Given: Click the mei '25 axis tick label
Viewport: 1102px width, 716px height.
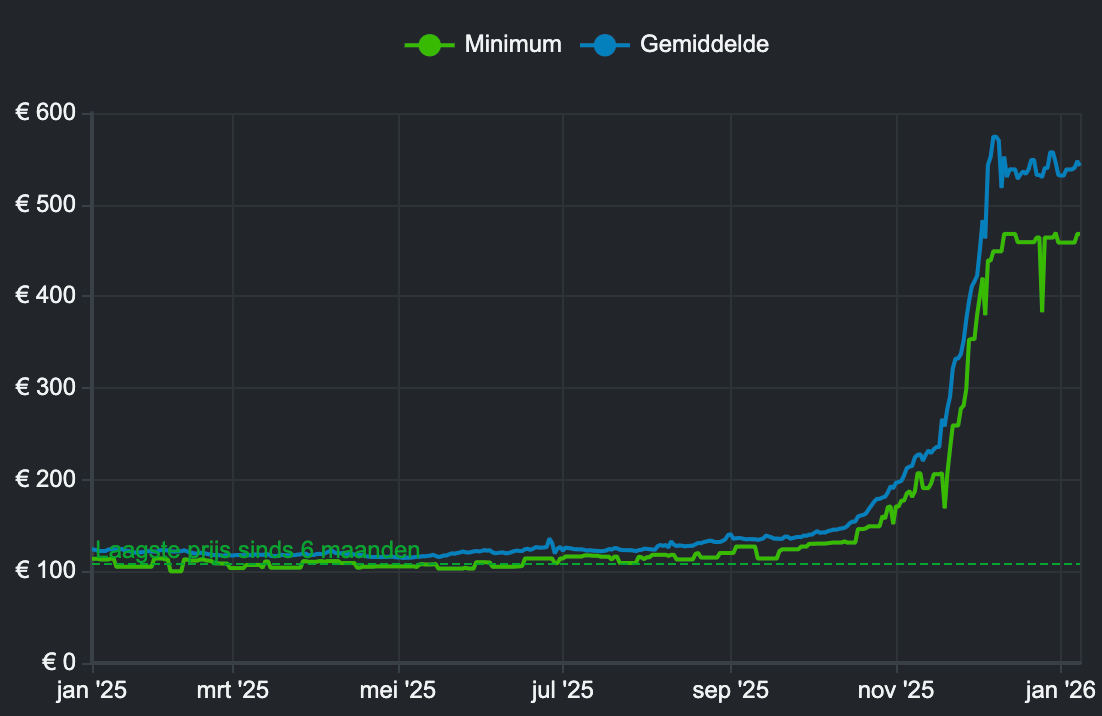Looking at the screenshot, I should tap(398, 690).
